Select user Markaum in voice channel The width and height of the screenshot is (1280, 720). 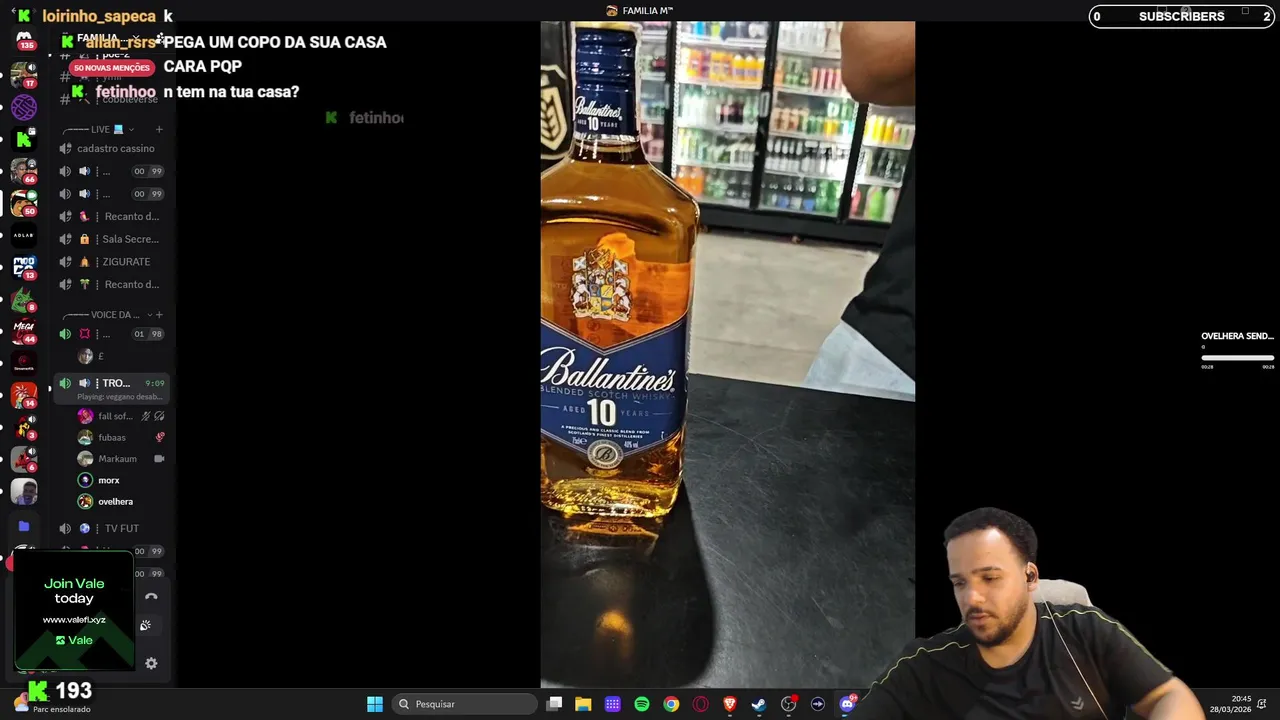tap(121, 459)
